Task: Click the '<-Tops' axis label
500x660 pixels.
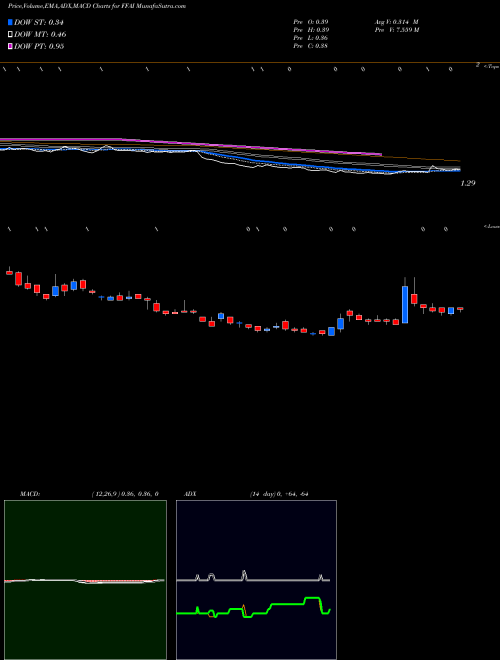Action: 491,66
